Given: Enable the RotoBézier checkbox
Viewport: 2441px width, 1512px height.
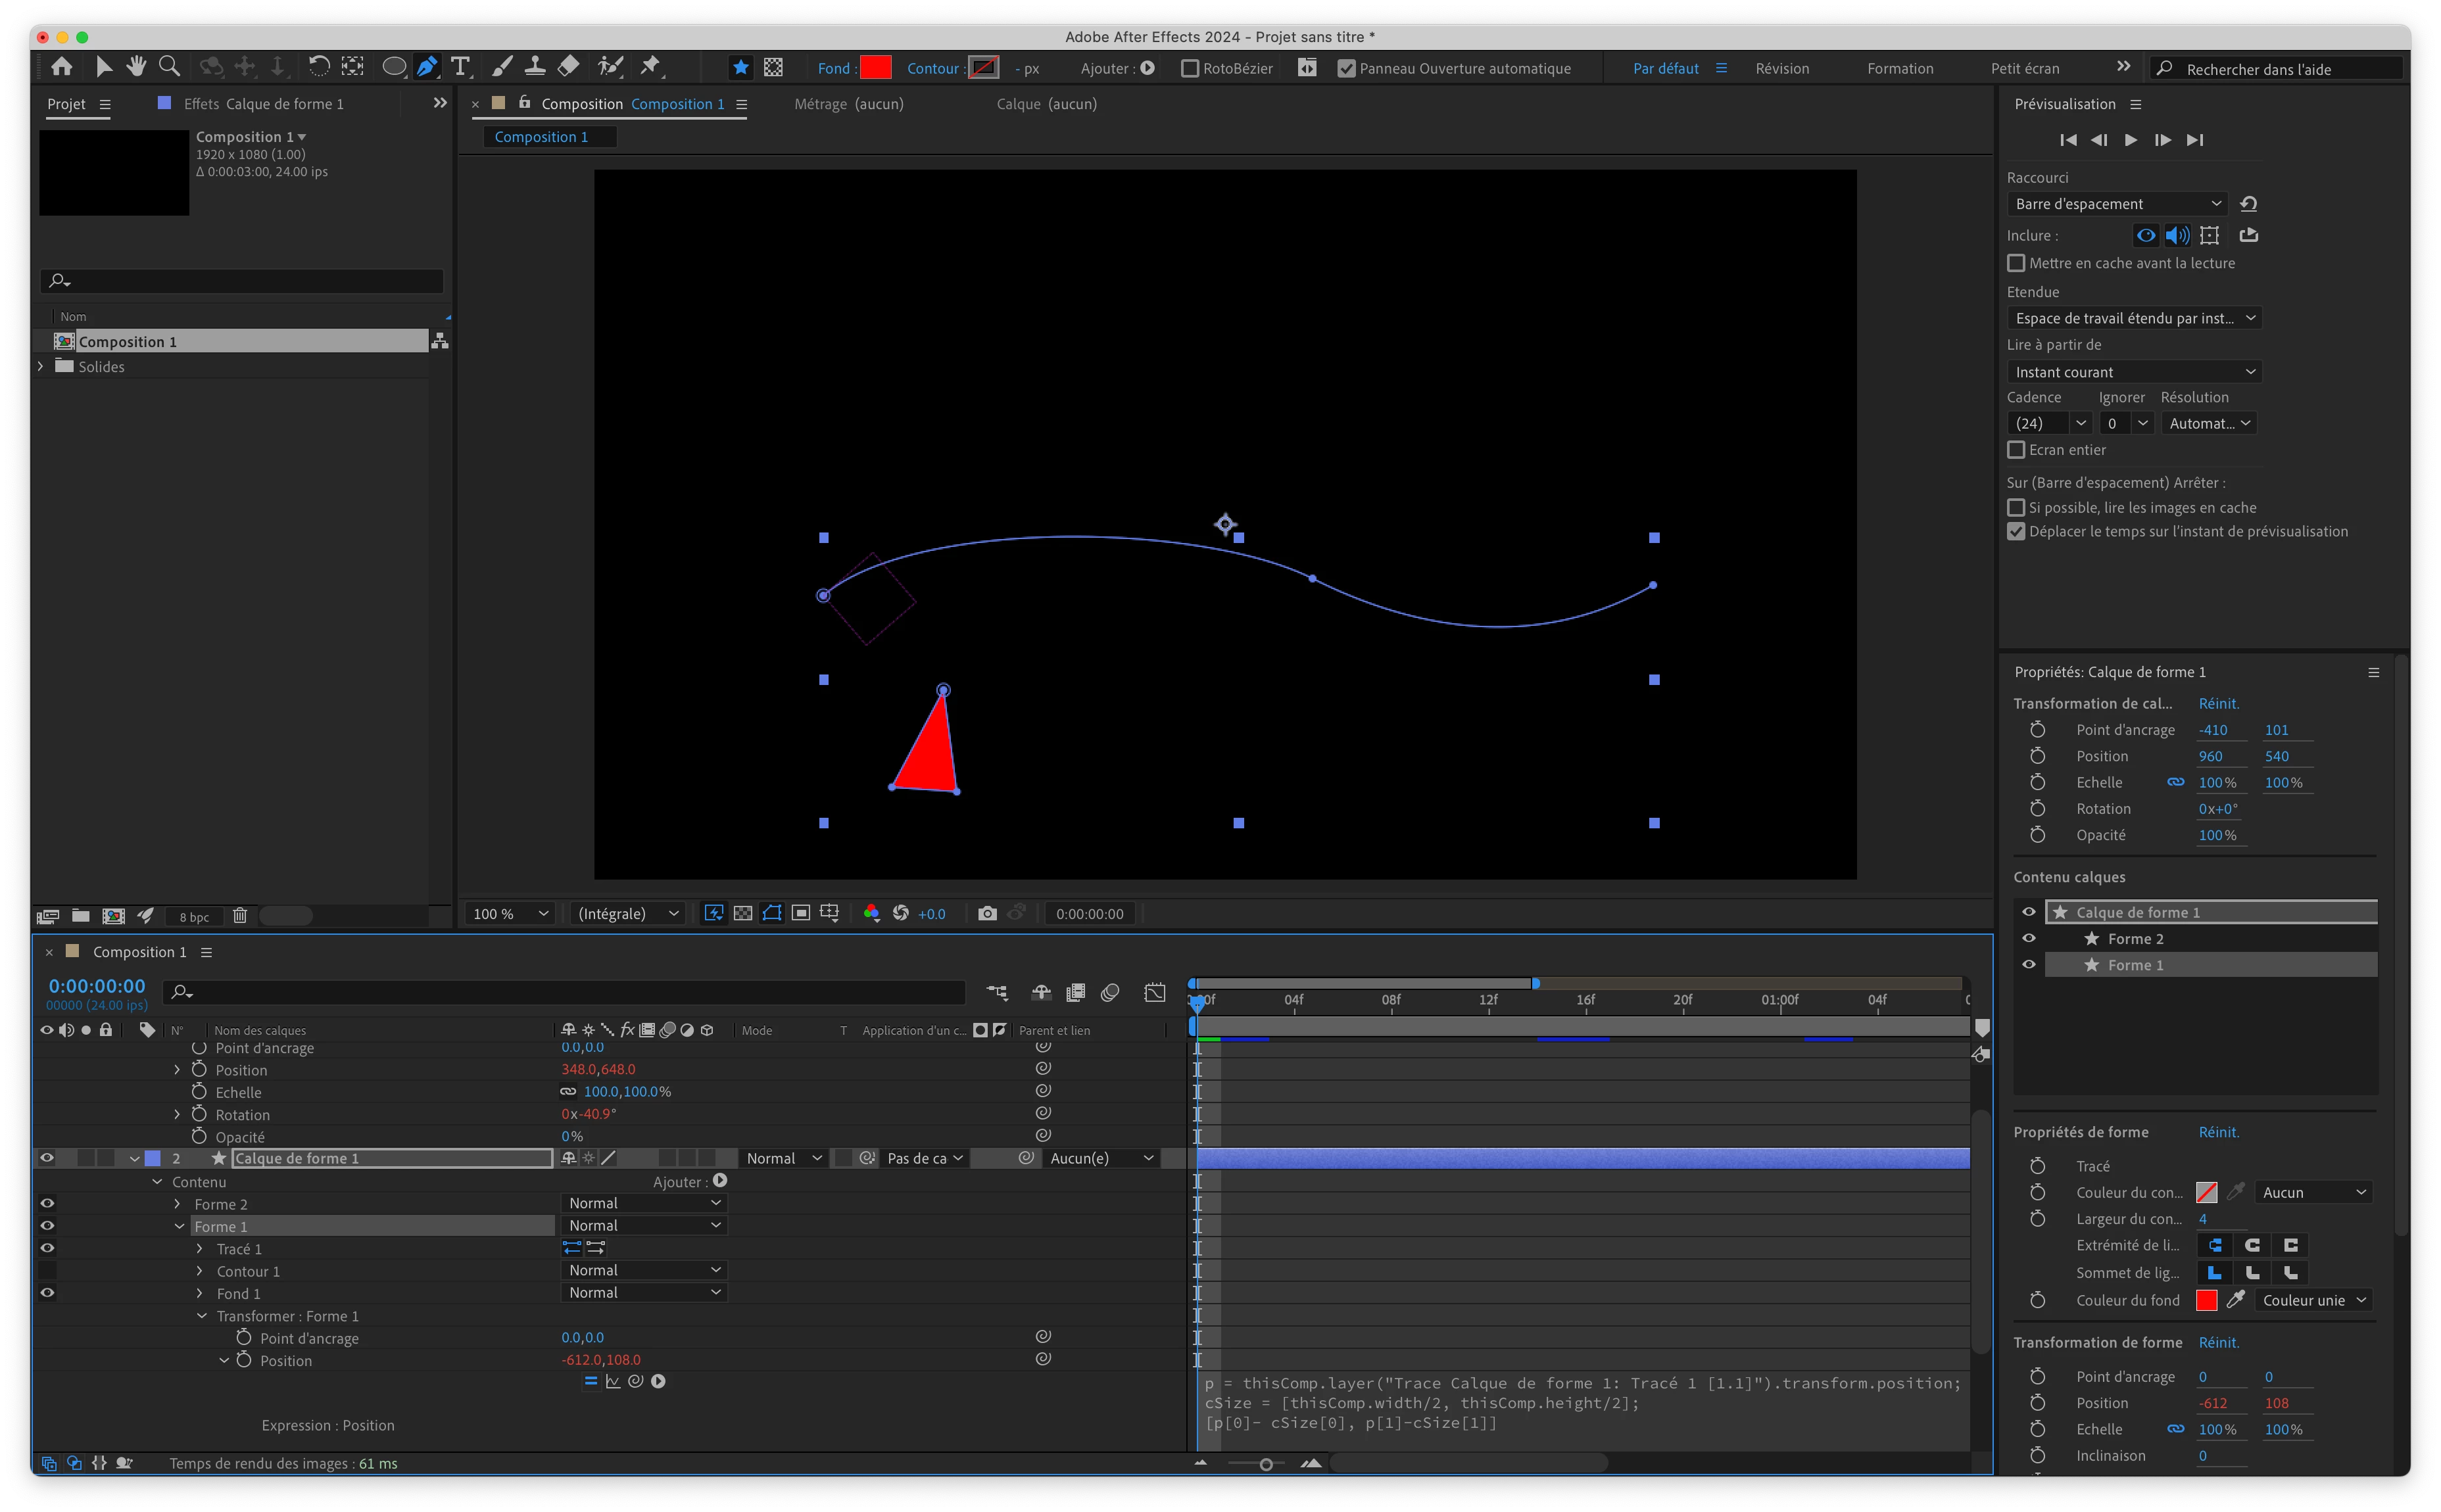Looking at the screenshot, I should tap(1190, 68).
